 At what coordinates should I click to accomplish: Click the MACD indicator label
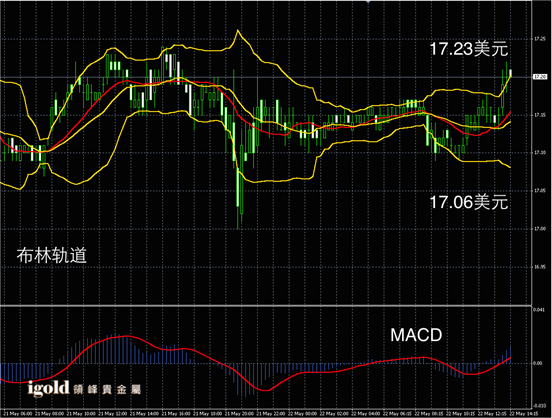[416, 335]
